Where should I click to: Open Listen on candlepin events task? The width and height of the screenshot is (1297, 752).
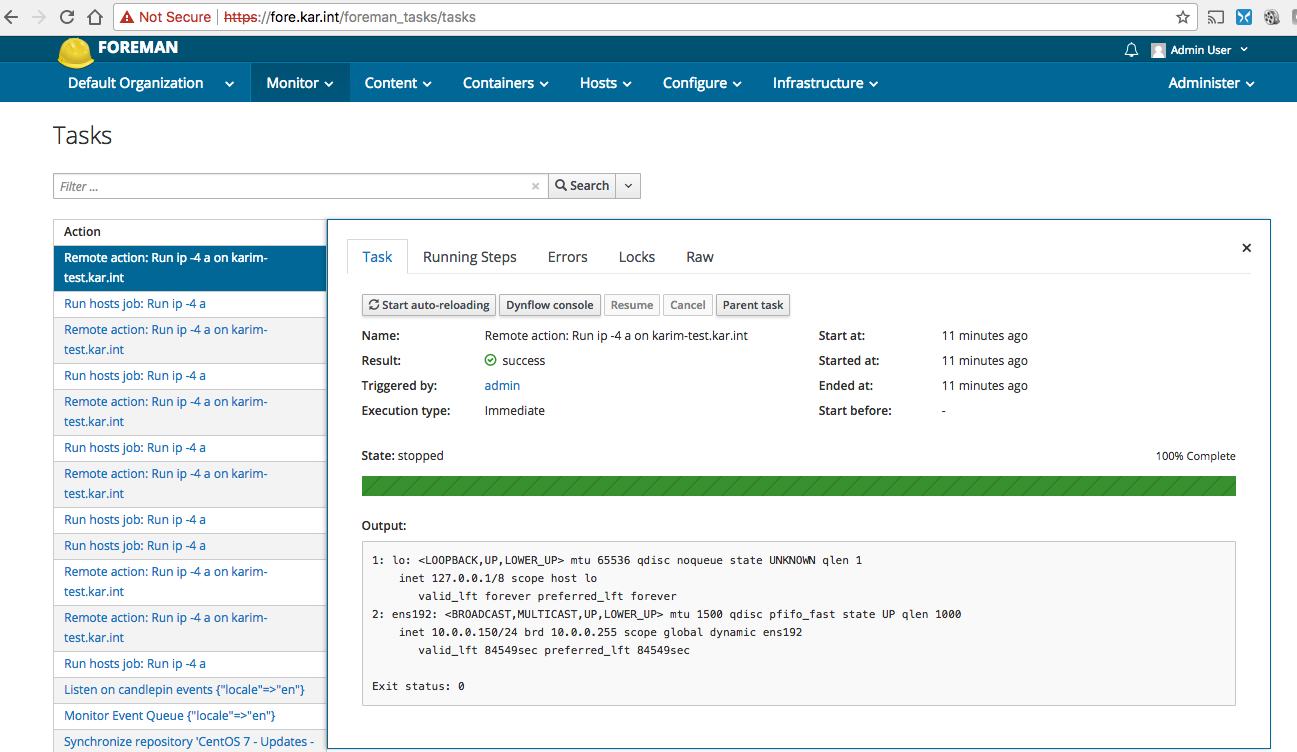184,690
